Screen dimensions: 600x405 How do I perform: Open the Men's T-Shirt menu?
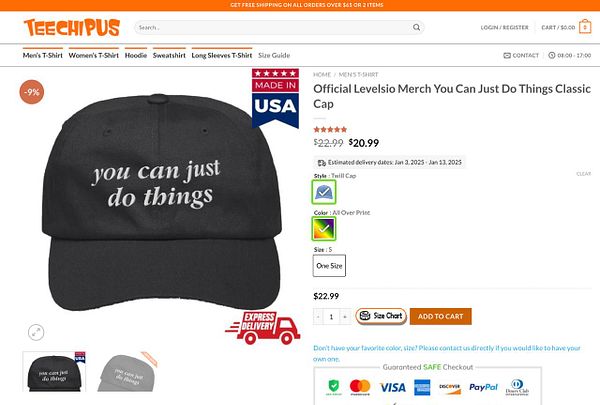[42, 55]
